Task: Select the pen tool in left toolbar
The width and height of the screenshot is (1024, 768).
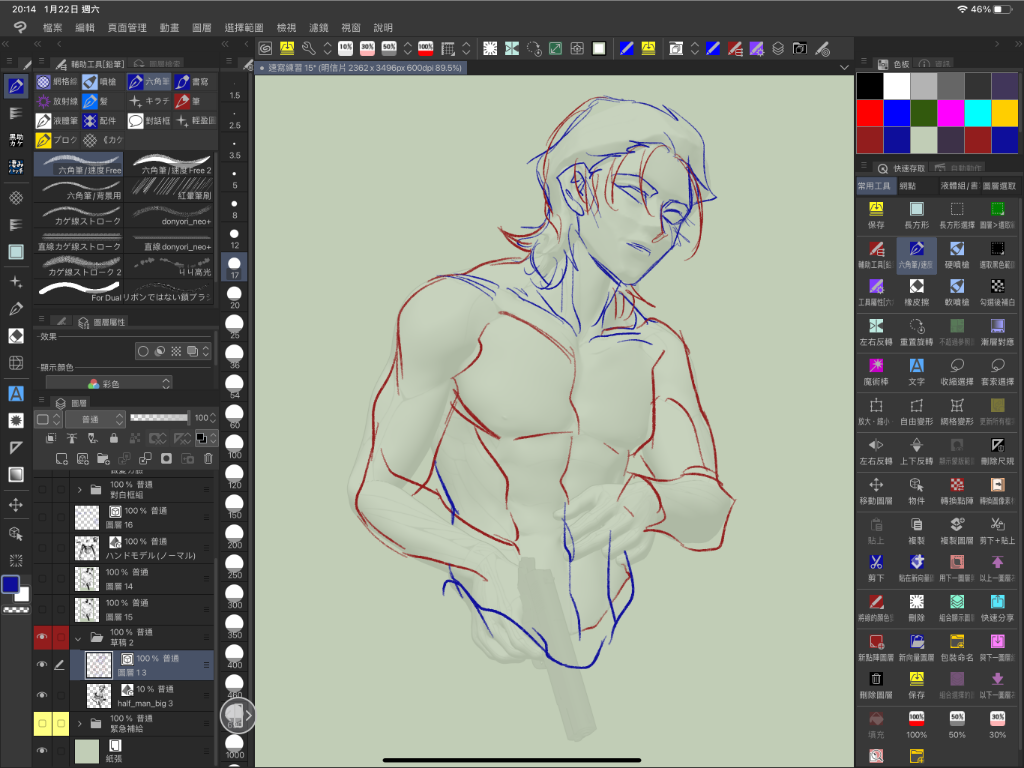Action: [16, 86]
